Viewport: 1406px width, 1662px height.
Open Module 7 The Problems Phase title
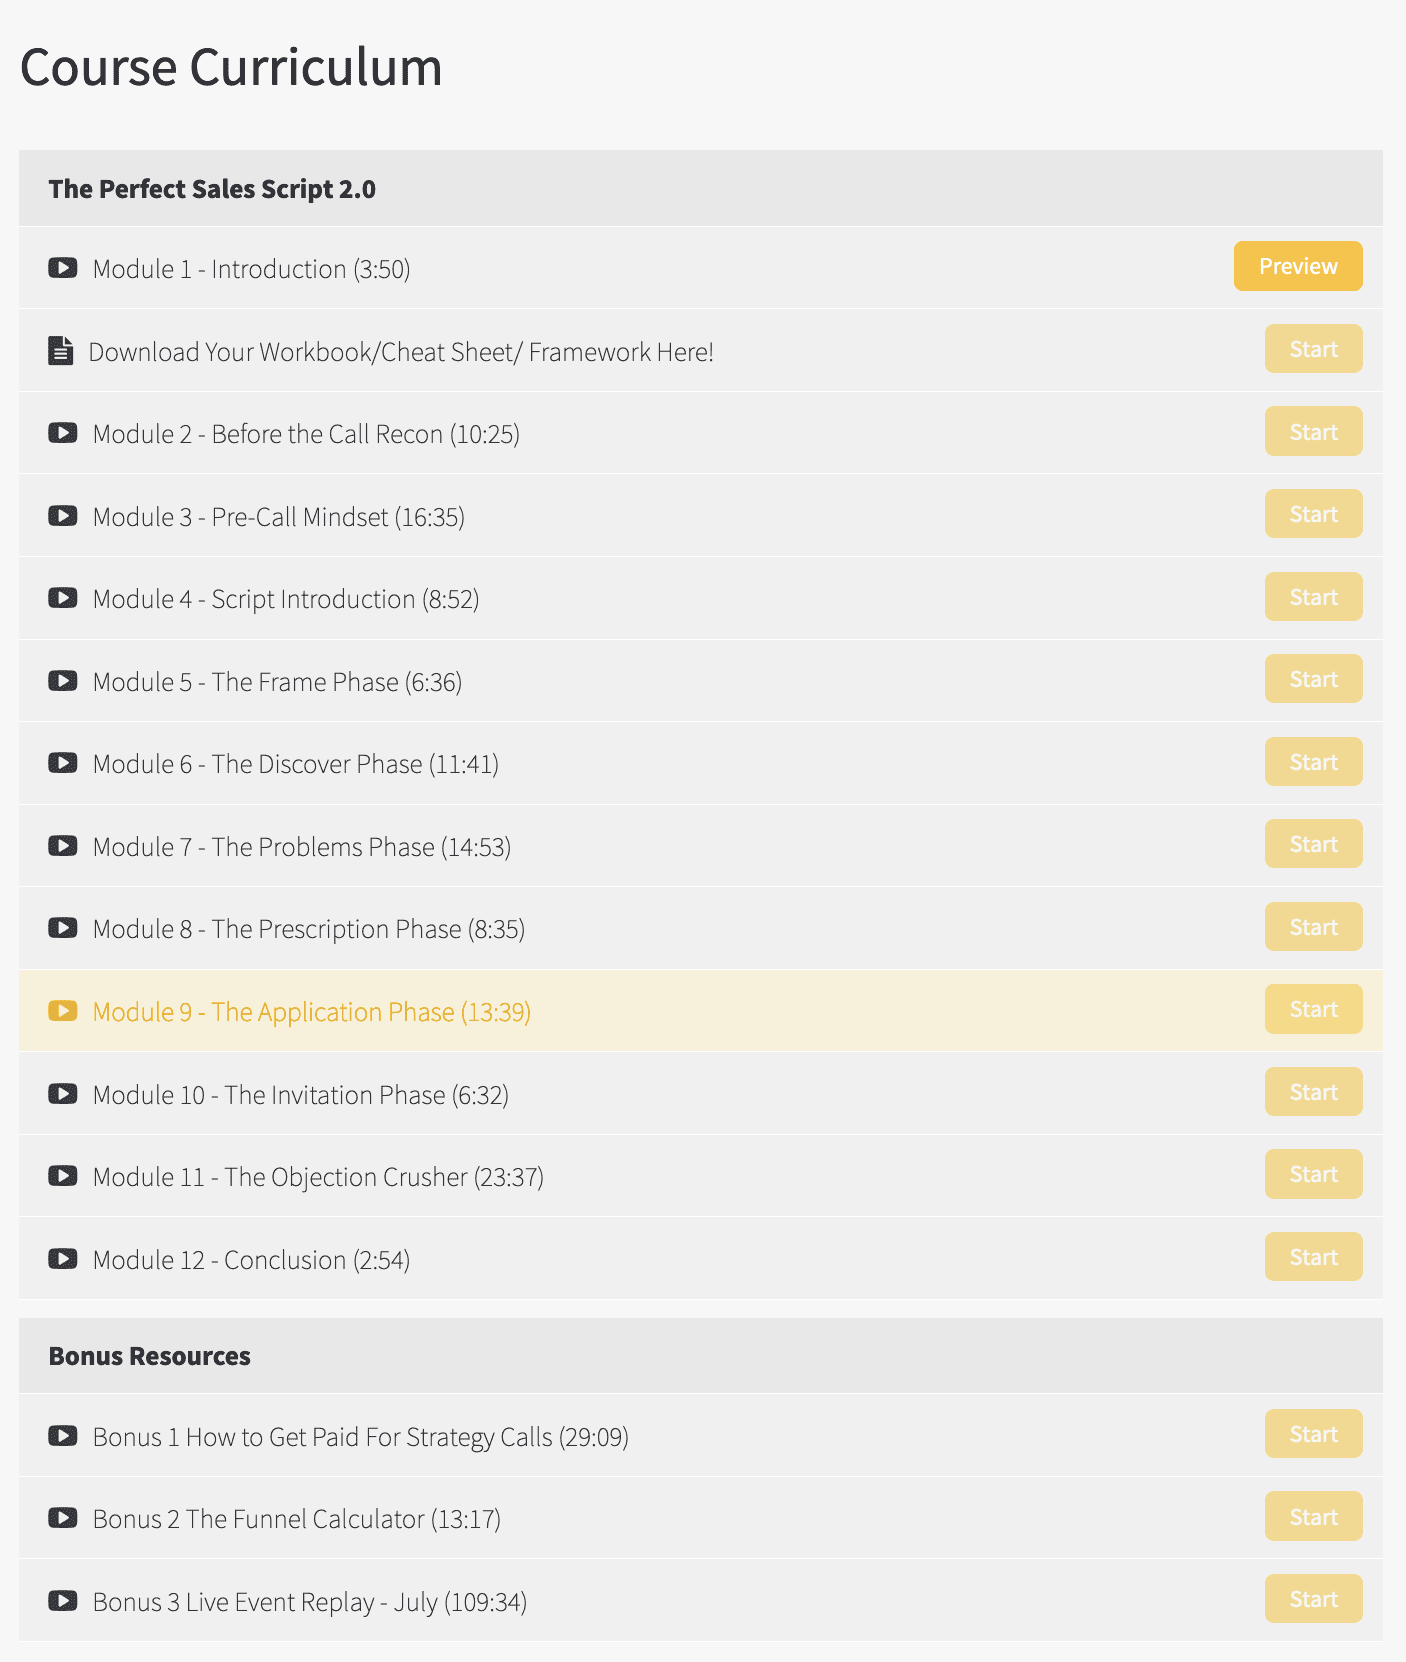tap(302, 847)
